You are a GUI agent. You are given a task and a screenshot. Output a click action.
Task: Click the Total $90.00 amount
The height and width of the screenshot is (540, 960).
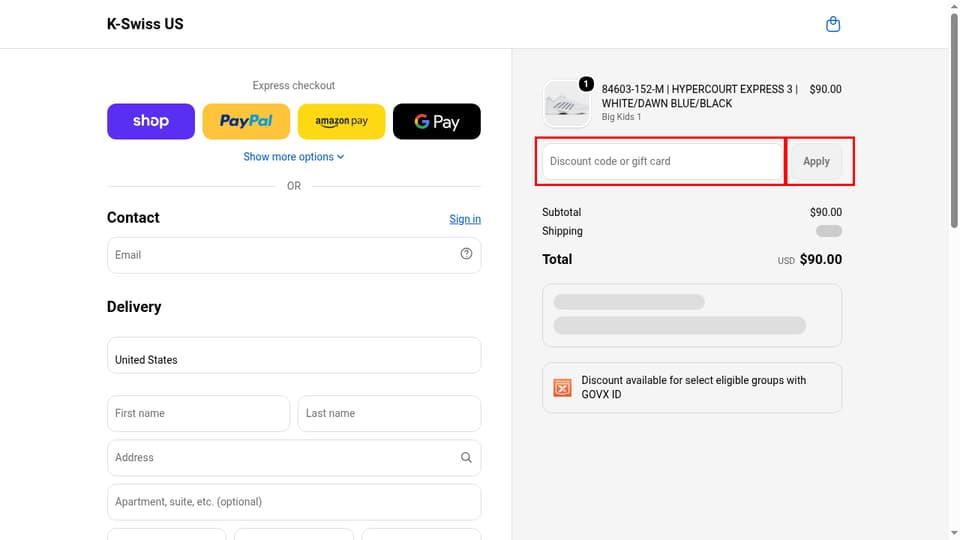click(x=820, y=260)
